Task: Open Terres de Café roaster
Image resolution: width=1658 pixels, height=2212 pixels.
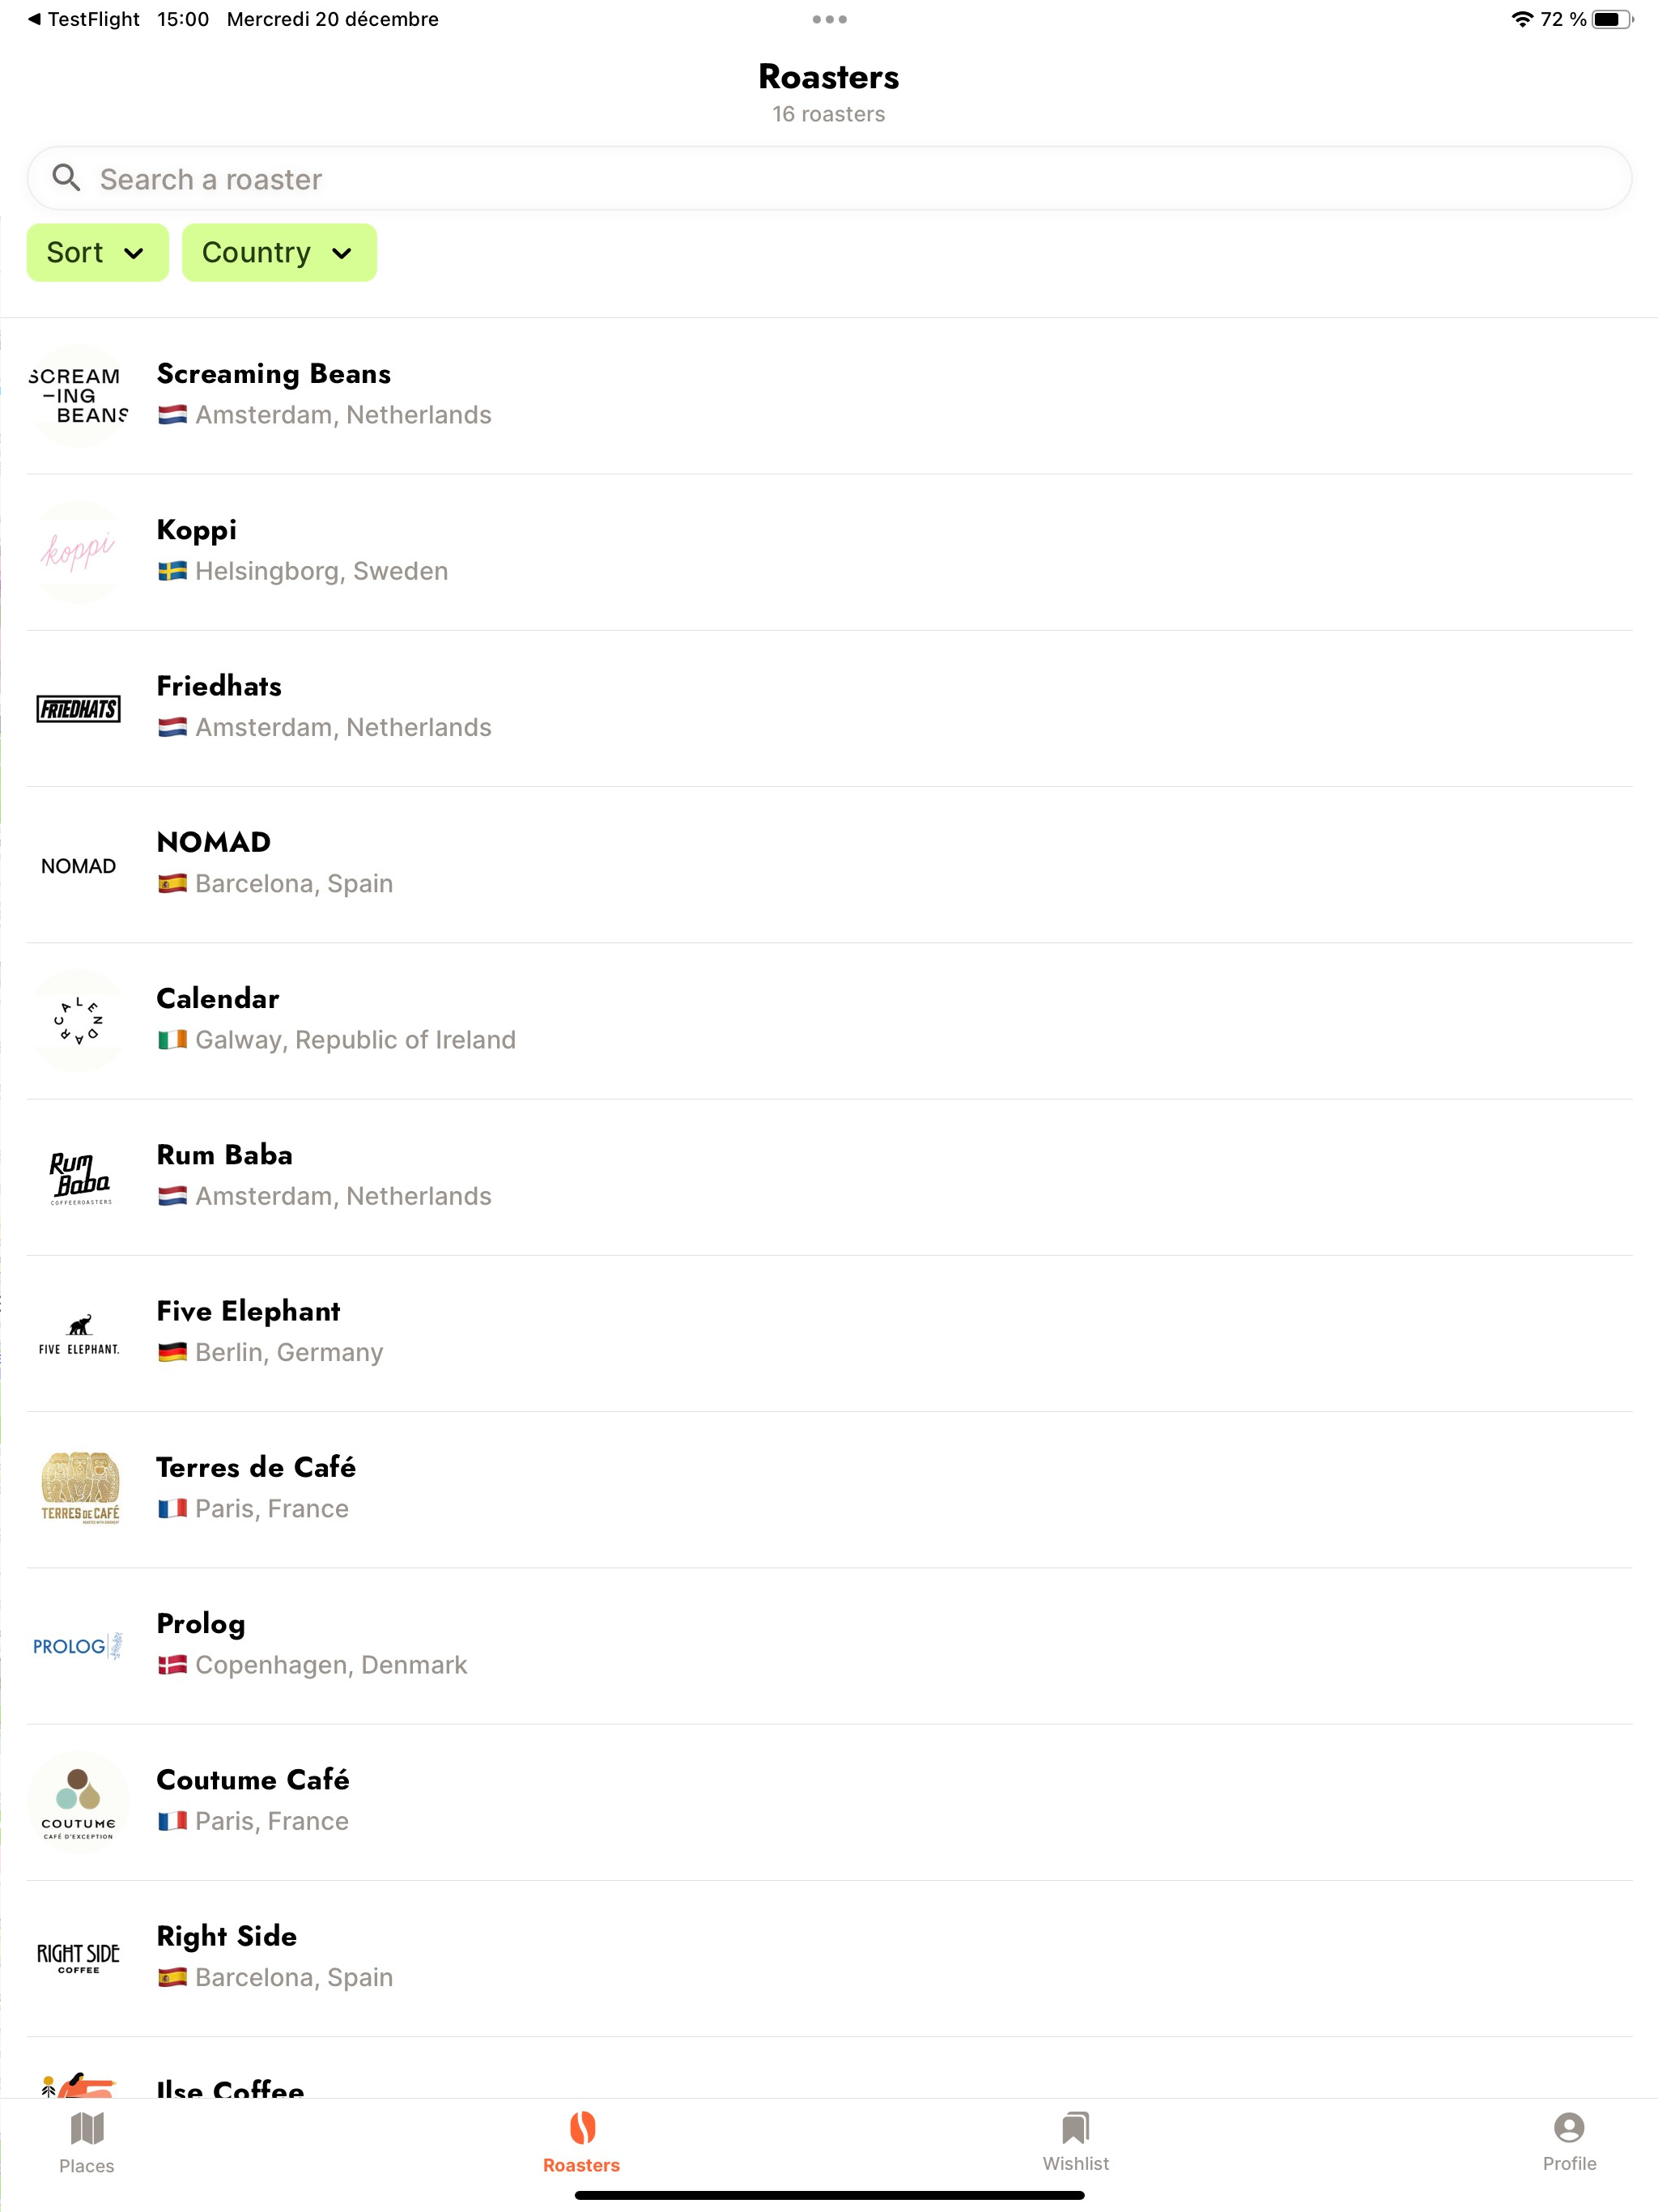Action: coord(829,1490)
